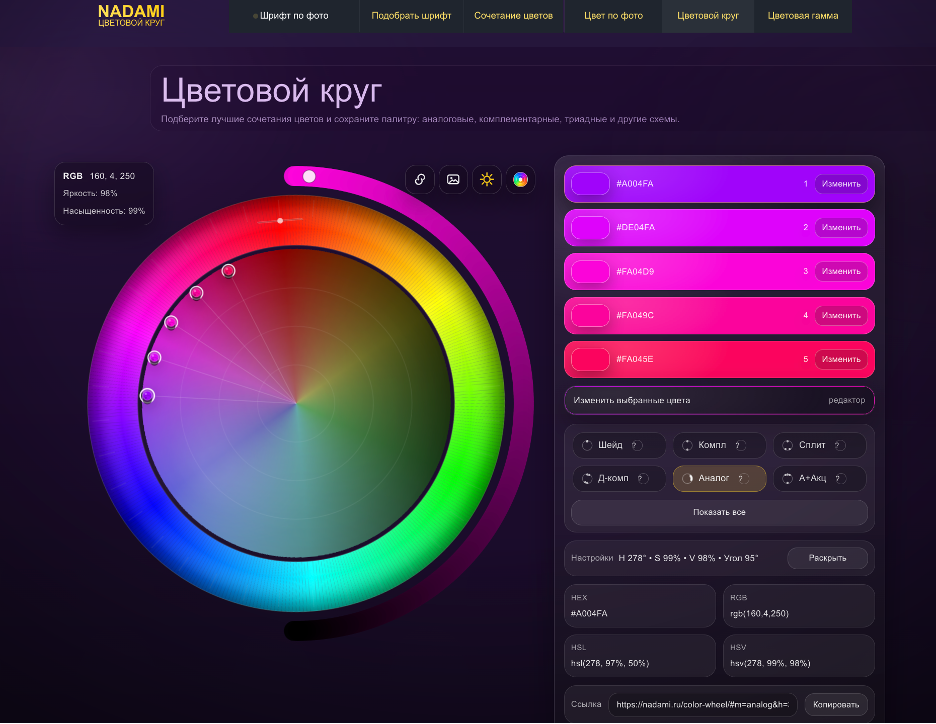Open the help icon beside Компл
This screenshot has height=724, width=936.
coord(739,446)
